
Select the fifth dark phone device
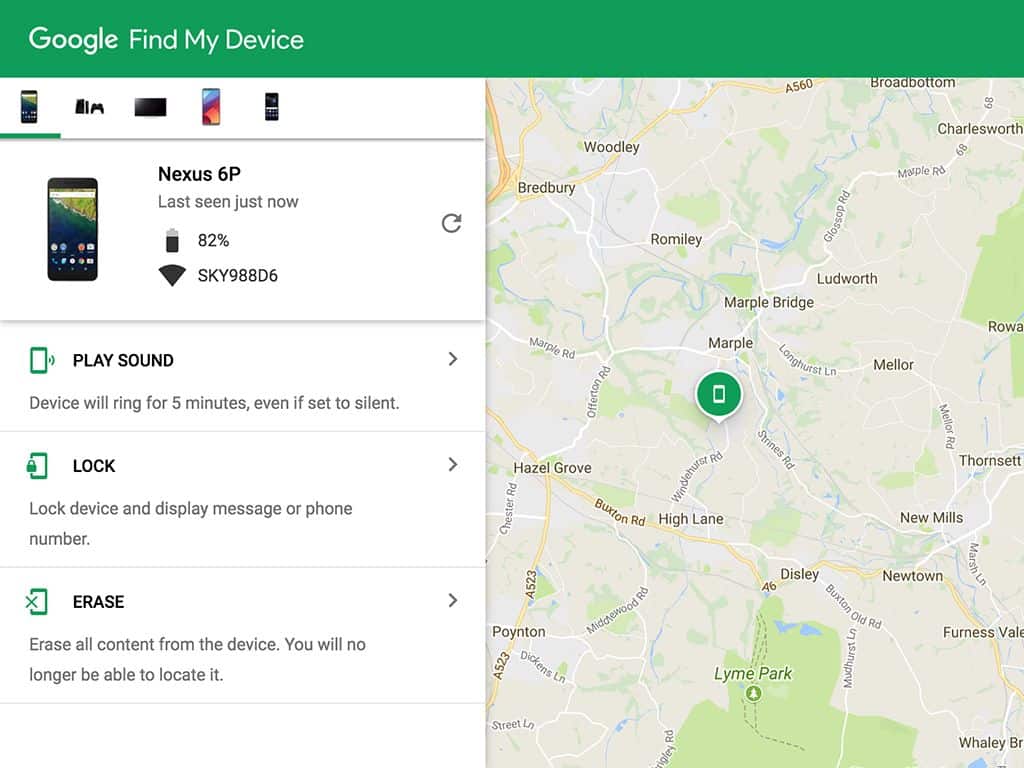click(271, 107)
